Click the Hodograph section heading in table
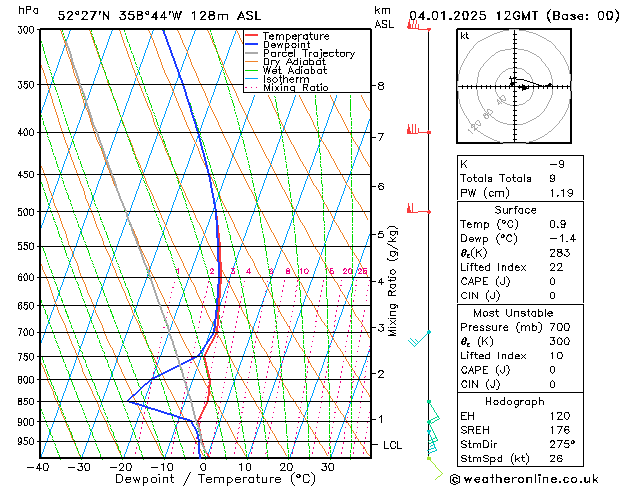629x486 pixels. pyautogui.click(x=515, y=402)
